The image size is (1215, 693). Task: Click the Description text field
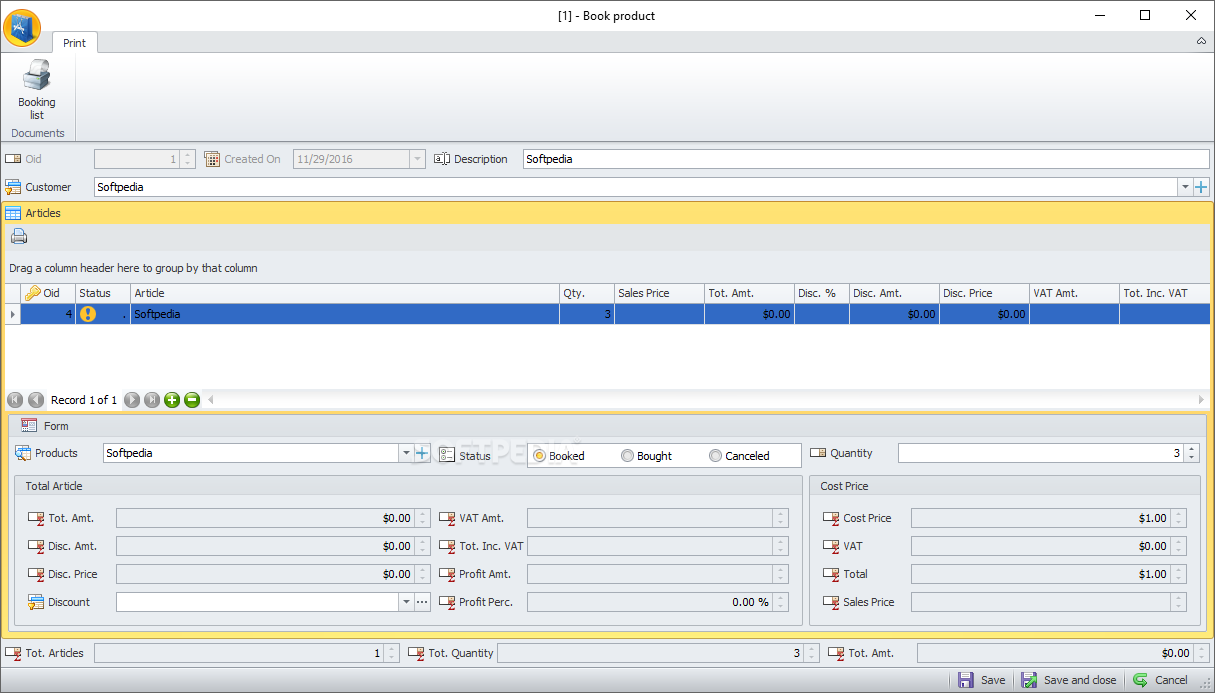(866, 159)
